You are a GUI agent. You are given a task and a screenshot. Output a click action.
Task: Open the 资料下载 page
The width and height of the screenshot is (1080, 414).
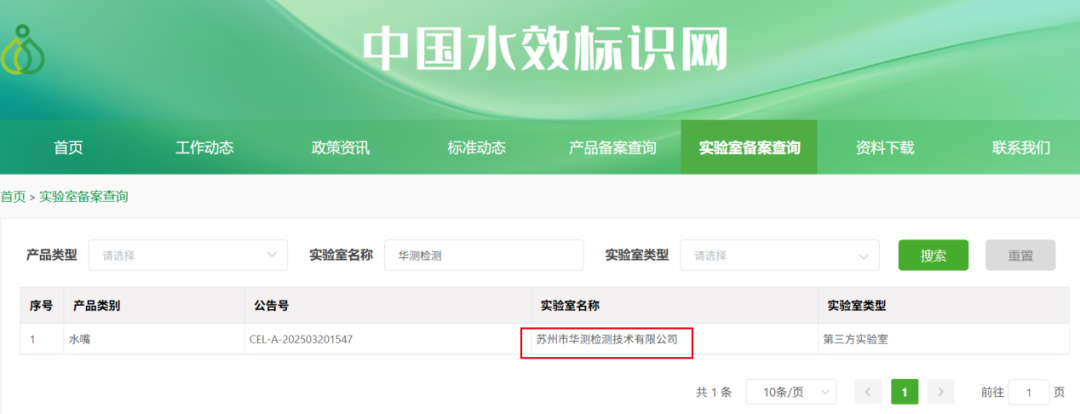click(x=885, y=148)
